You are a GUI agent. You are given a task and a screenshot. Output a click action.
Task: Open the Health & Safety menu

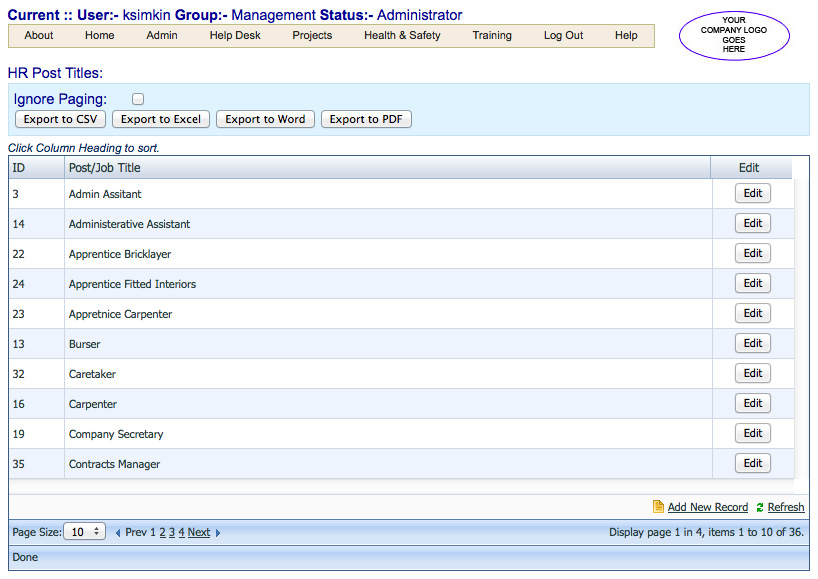tap(402, 35)
